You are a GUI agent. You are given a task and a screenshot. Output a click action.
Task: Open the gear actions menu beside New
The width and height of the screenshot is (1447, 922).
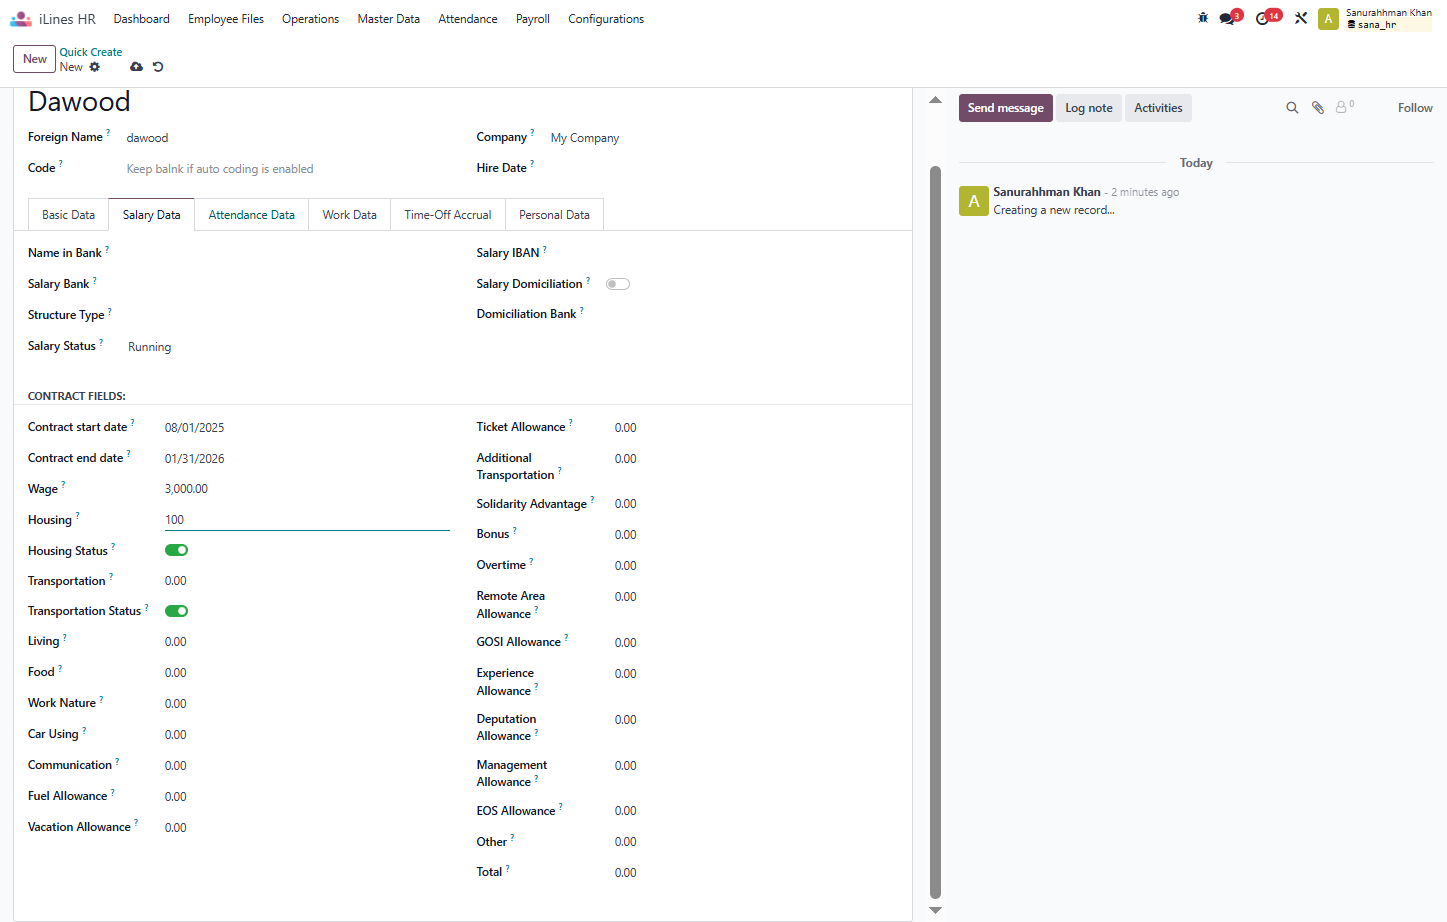click(95, 67)
